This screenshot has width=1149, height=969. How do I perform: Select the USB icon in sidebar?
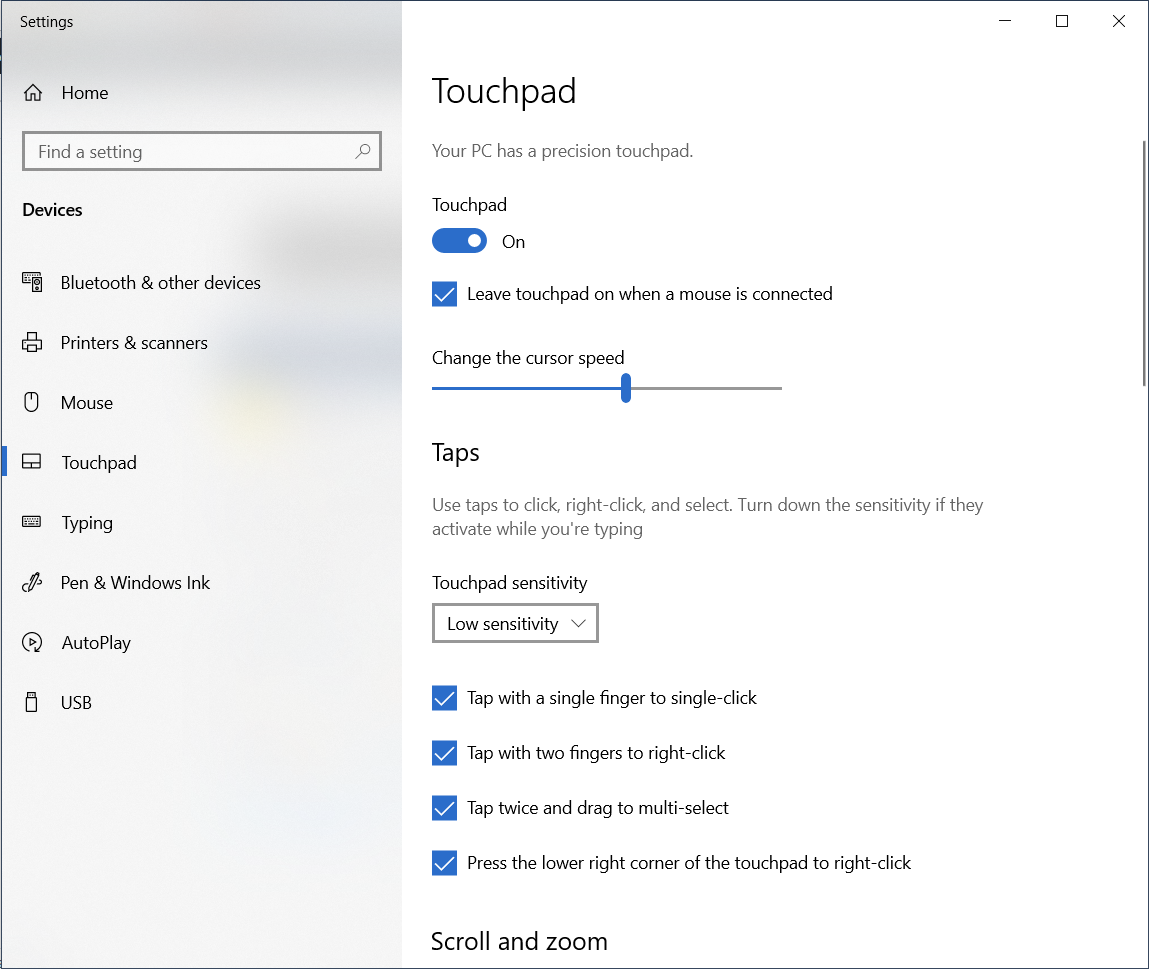(32, 703)
